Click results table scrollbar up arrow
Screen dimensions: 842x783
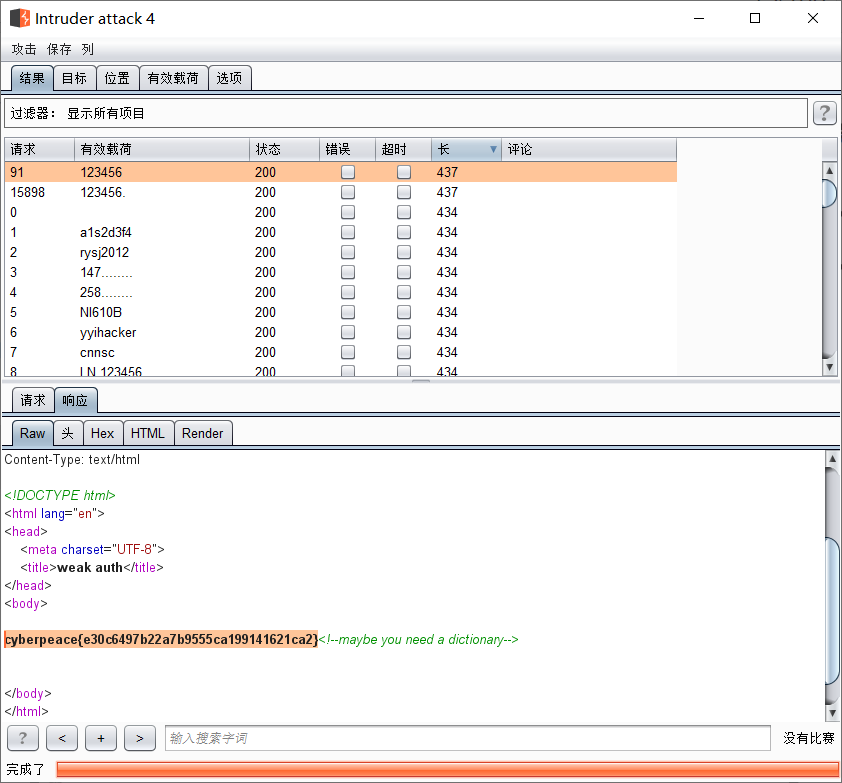coord(830,171)
